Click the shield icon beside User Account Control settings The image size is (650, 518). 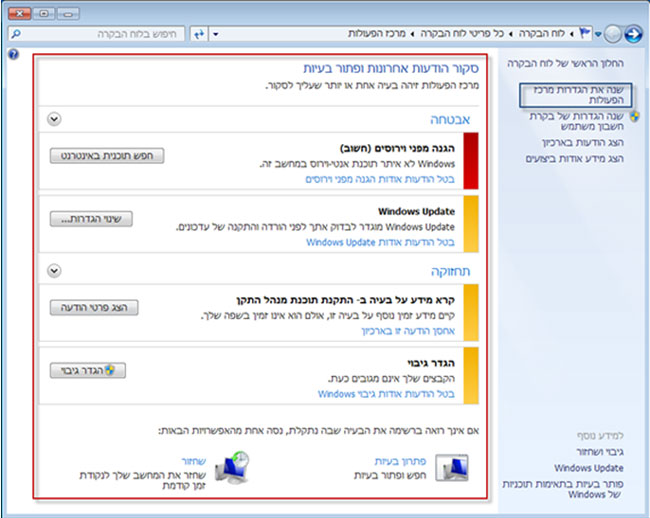[x=635, y=117]
